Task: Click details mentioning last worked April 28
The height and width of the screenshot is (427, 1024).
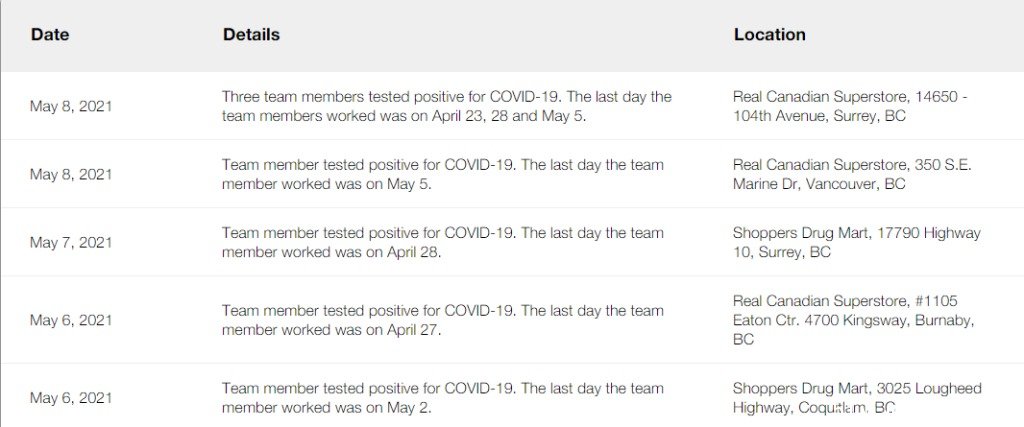Action: [443, 242]
